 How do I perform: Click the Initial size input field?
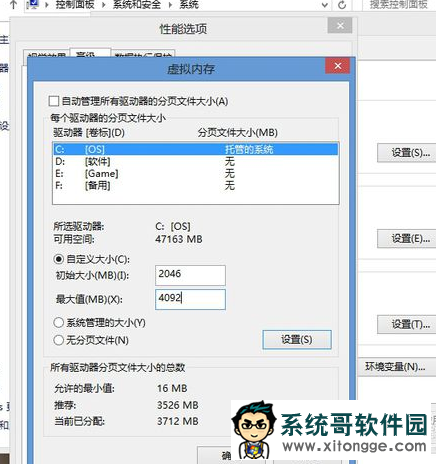(x=190, y=275)
